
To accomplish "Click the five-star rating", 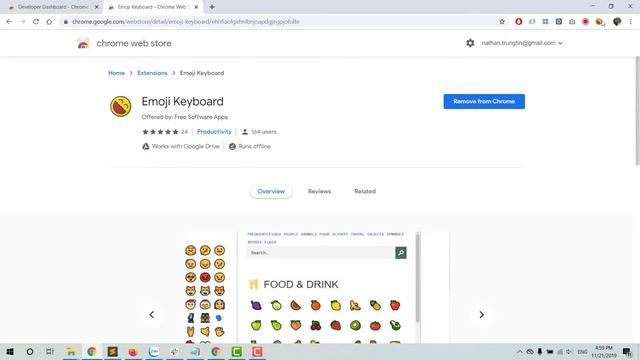I will 160,131.
